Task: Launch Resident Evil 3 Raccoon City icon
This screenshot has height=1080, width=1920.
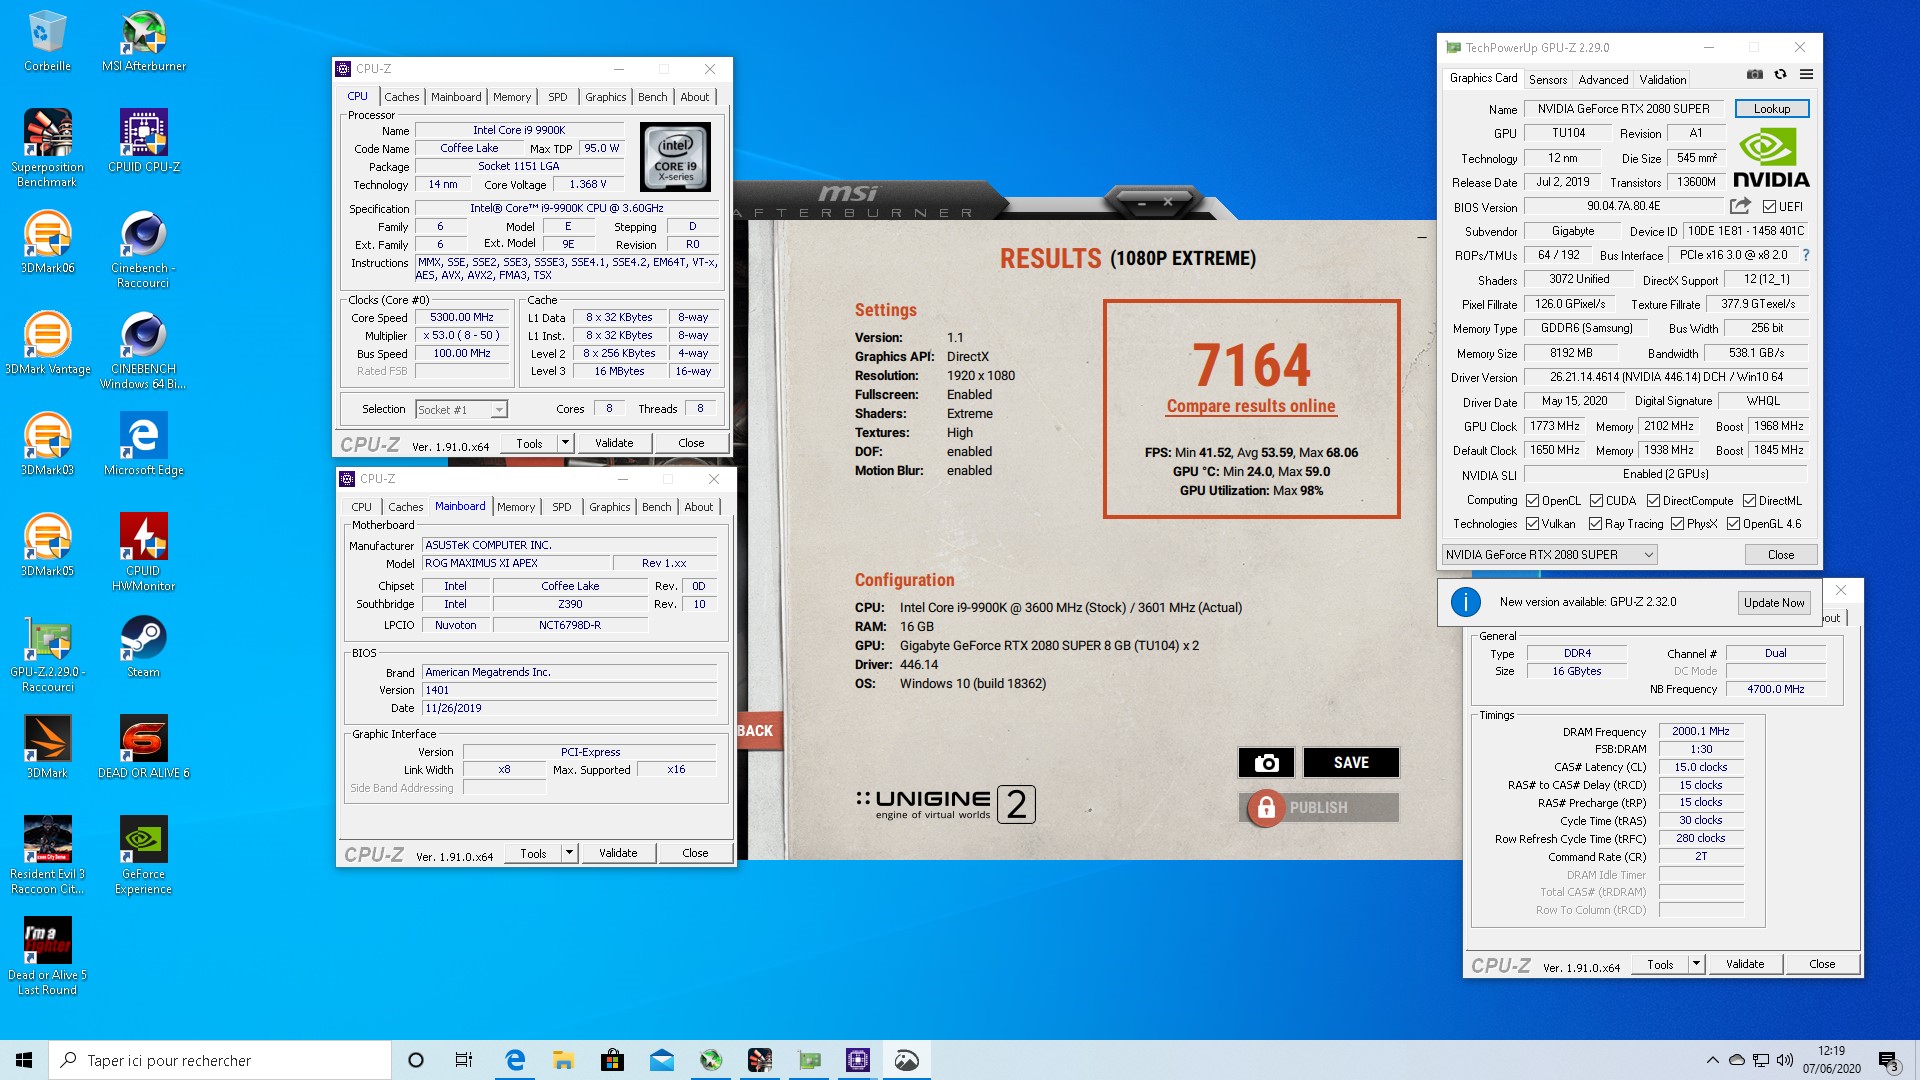Action: click(x=47, y=855)
